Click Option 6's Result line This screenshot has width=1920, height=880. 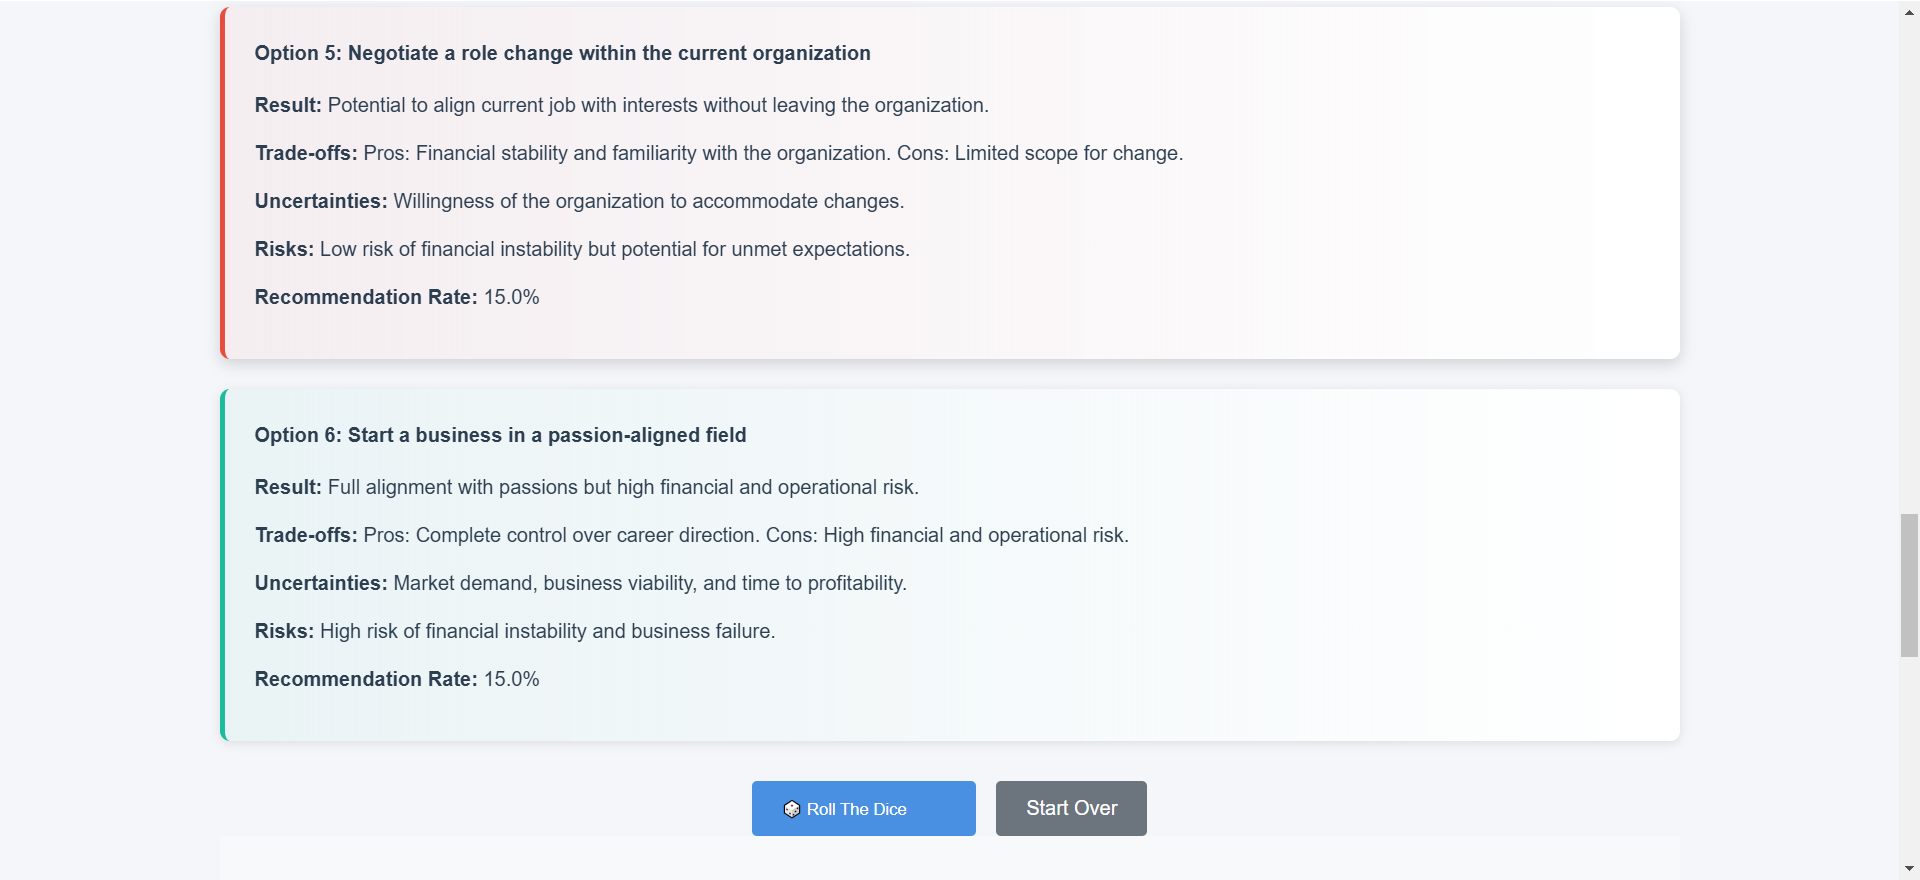tap(586, 487)
